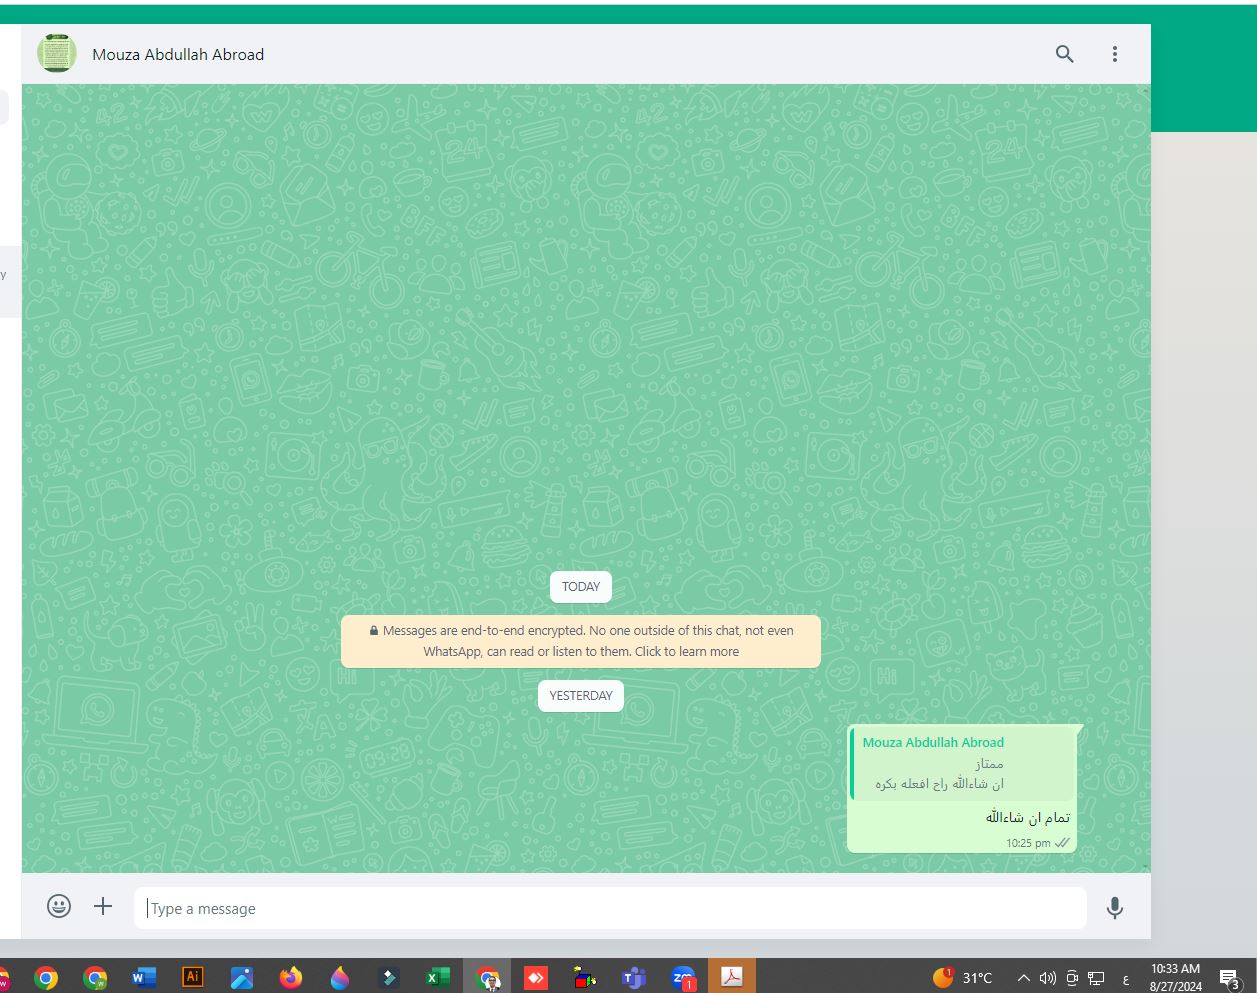This screenshot has height=993, width=1257.
Task: Open the weather widget showing 31°C
Action: (963, 977)
